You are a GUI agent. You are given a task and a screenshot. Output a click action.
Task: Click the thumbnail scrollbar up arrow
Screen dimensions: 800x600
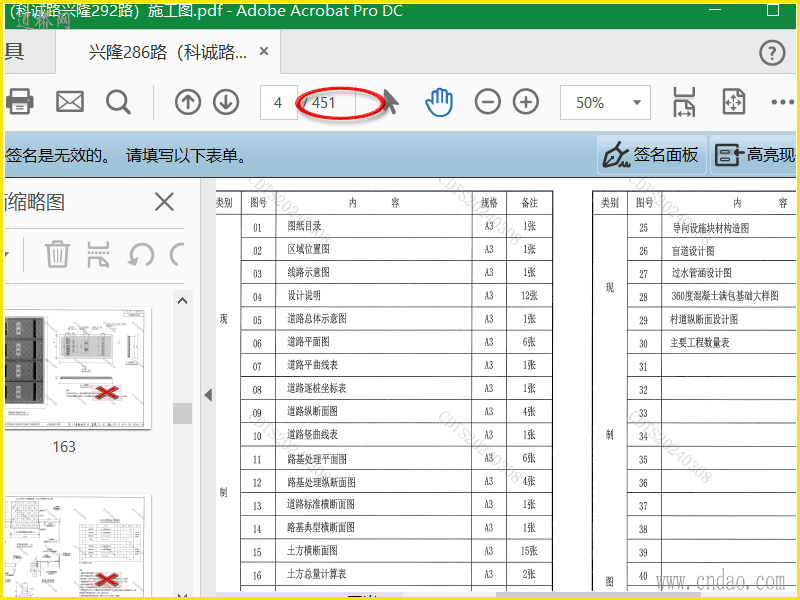[x=183, y=301]
